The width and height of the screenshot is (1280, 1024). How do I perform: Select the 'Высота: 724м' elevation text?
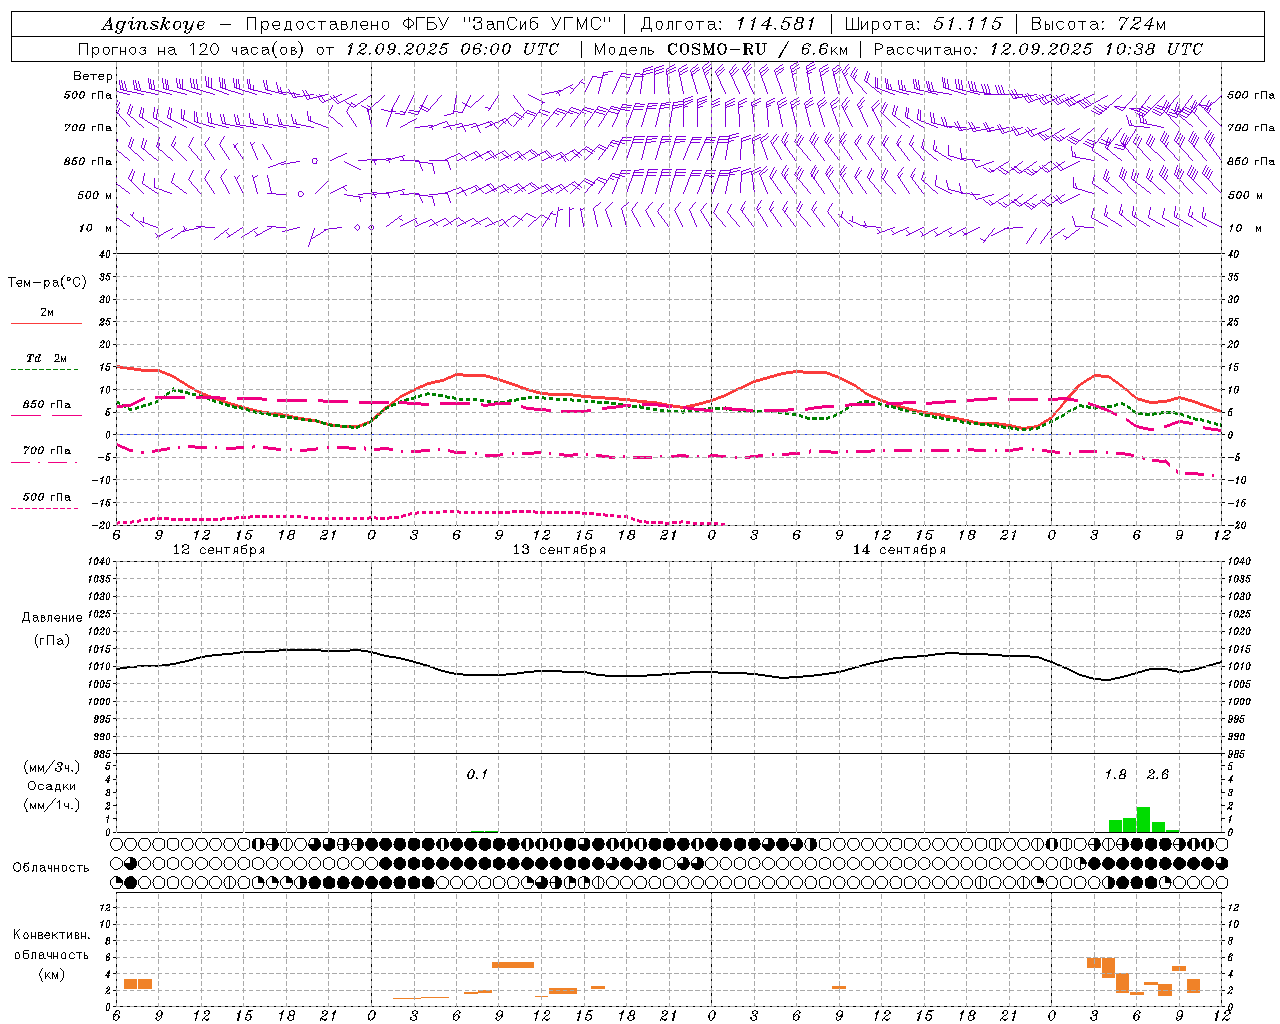coord(1098,24)
